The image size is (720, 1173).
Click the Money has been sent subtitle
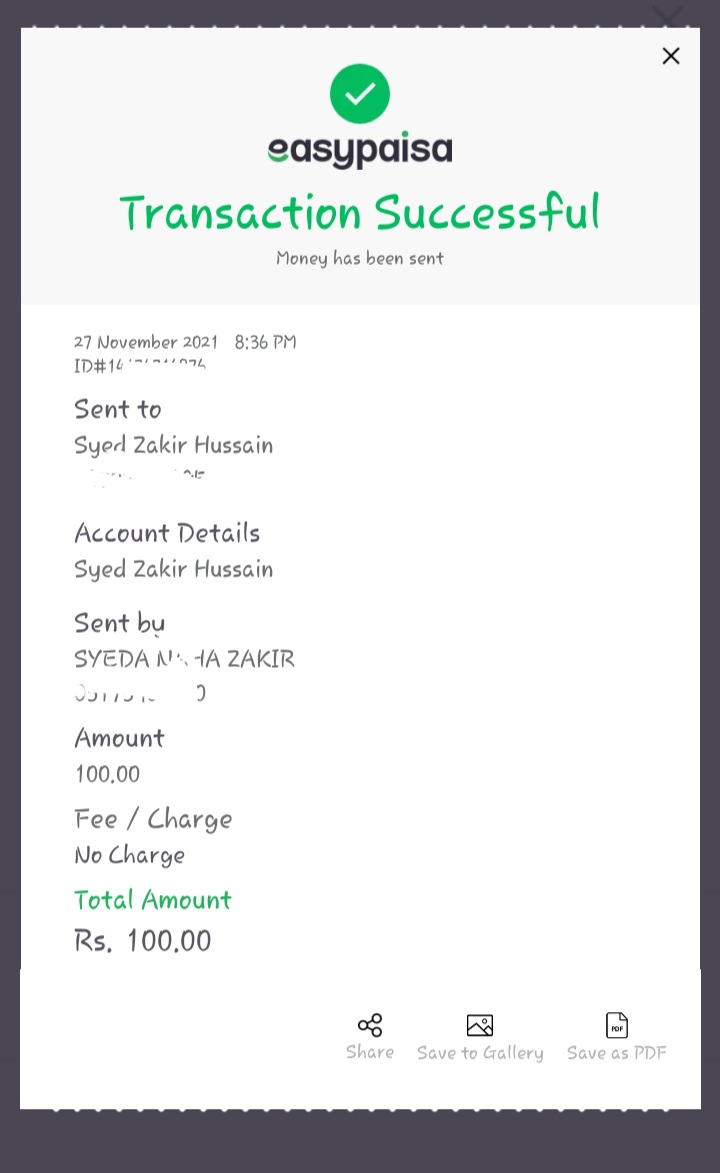click(360, 258)
